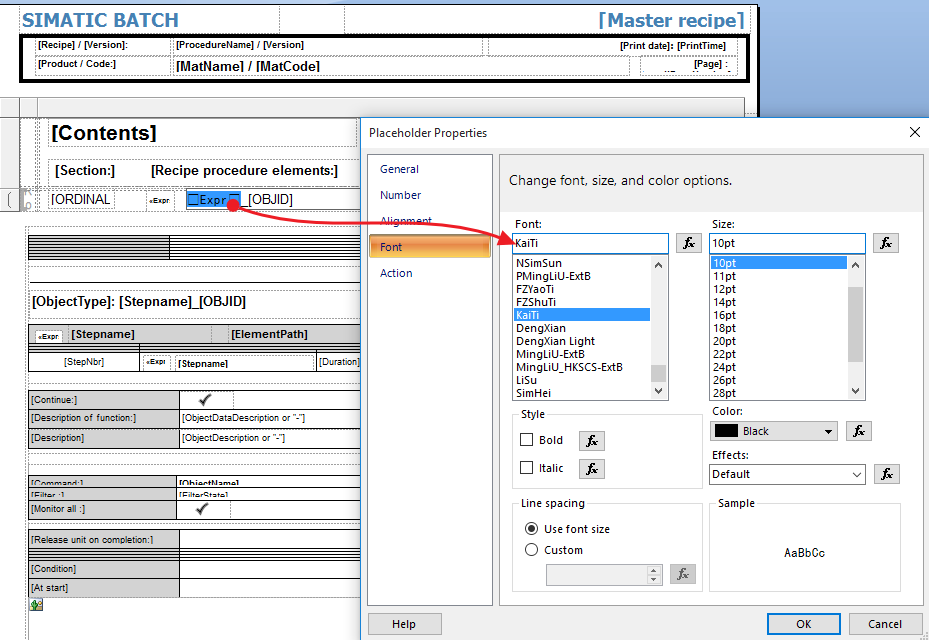
Task: Click the custom line spacing stepper
Action: click(653, 574)
